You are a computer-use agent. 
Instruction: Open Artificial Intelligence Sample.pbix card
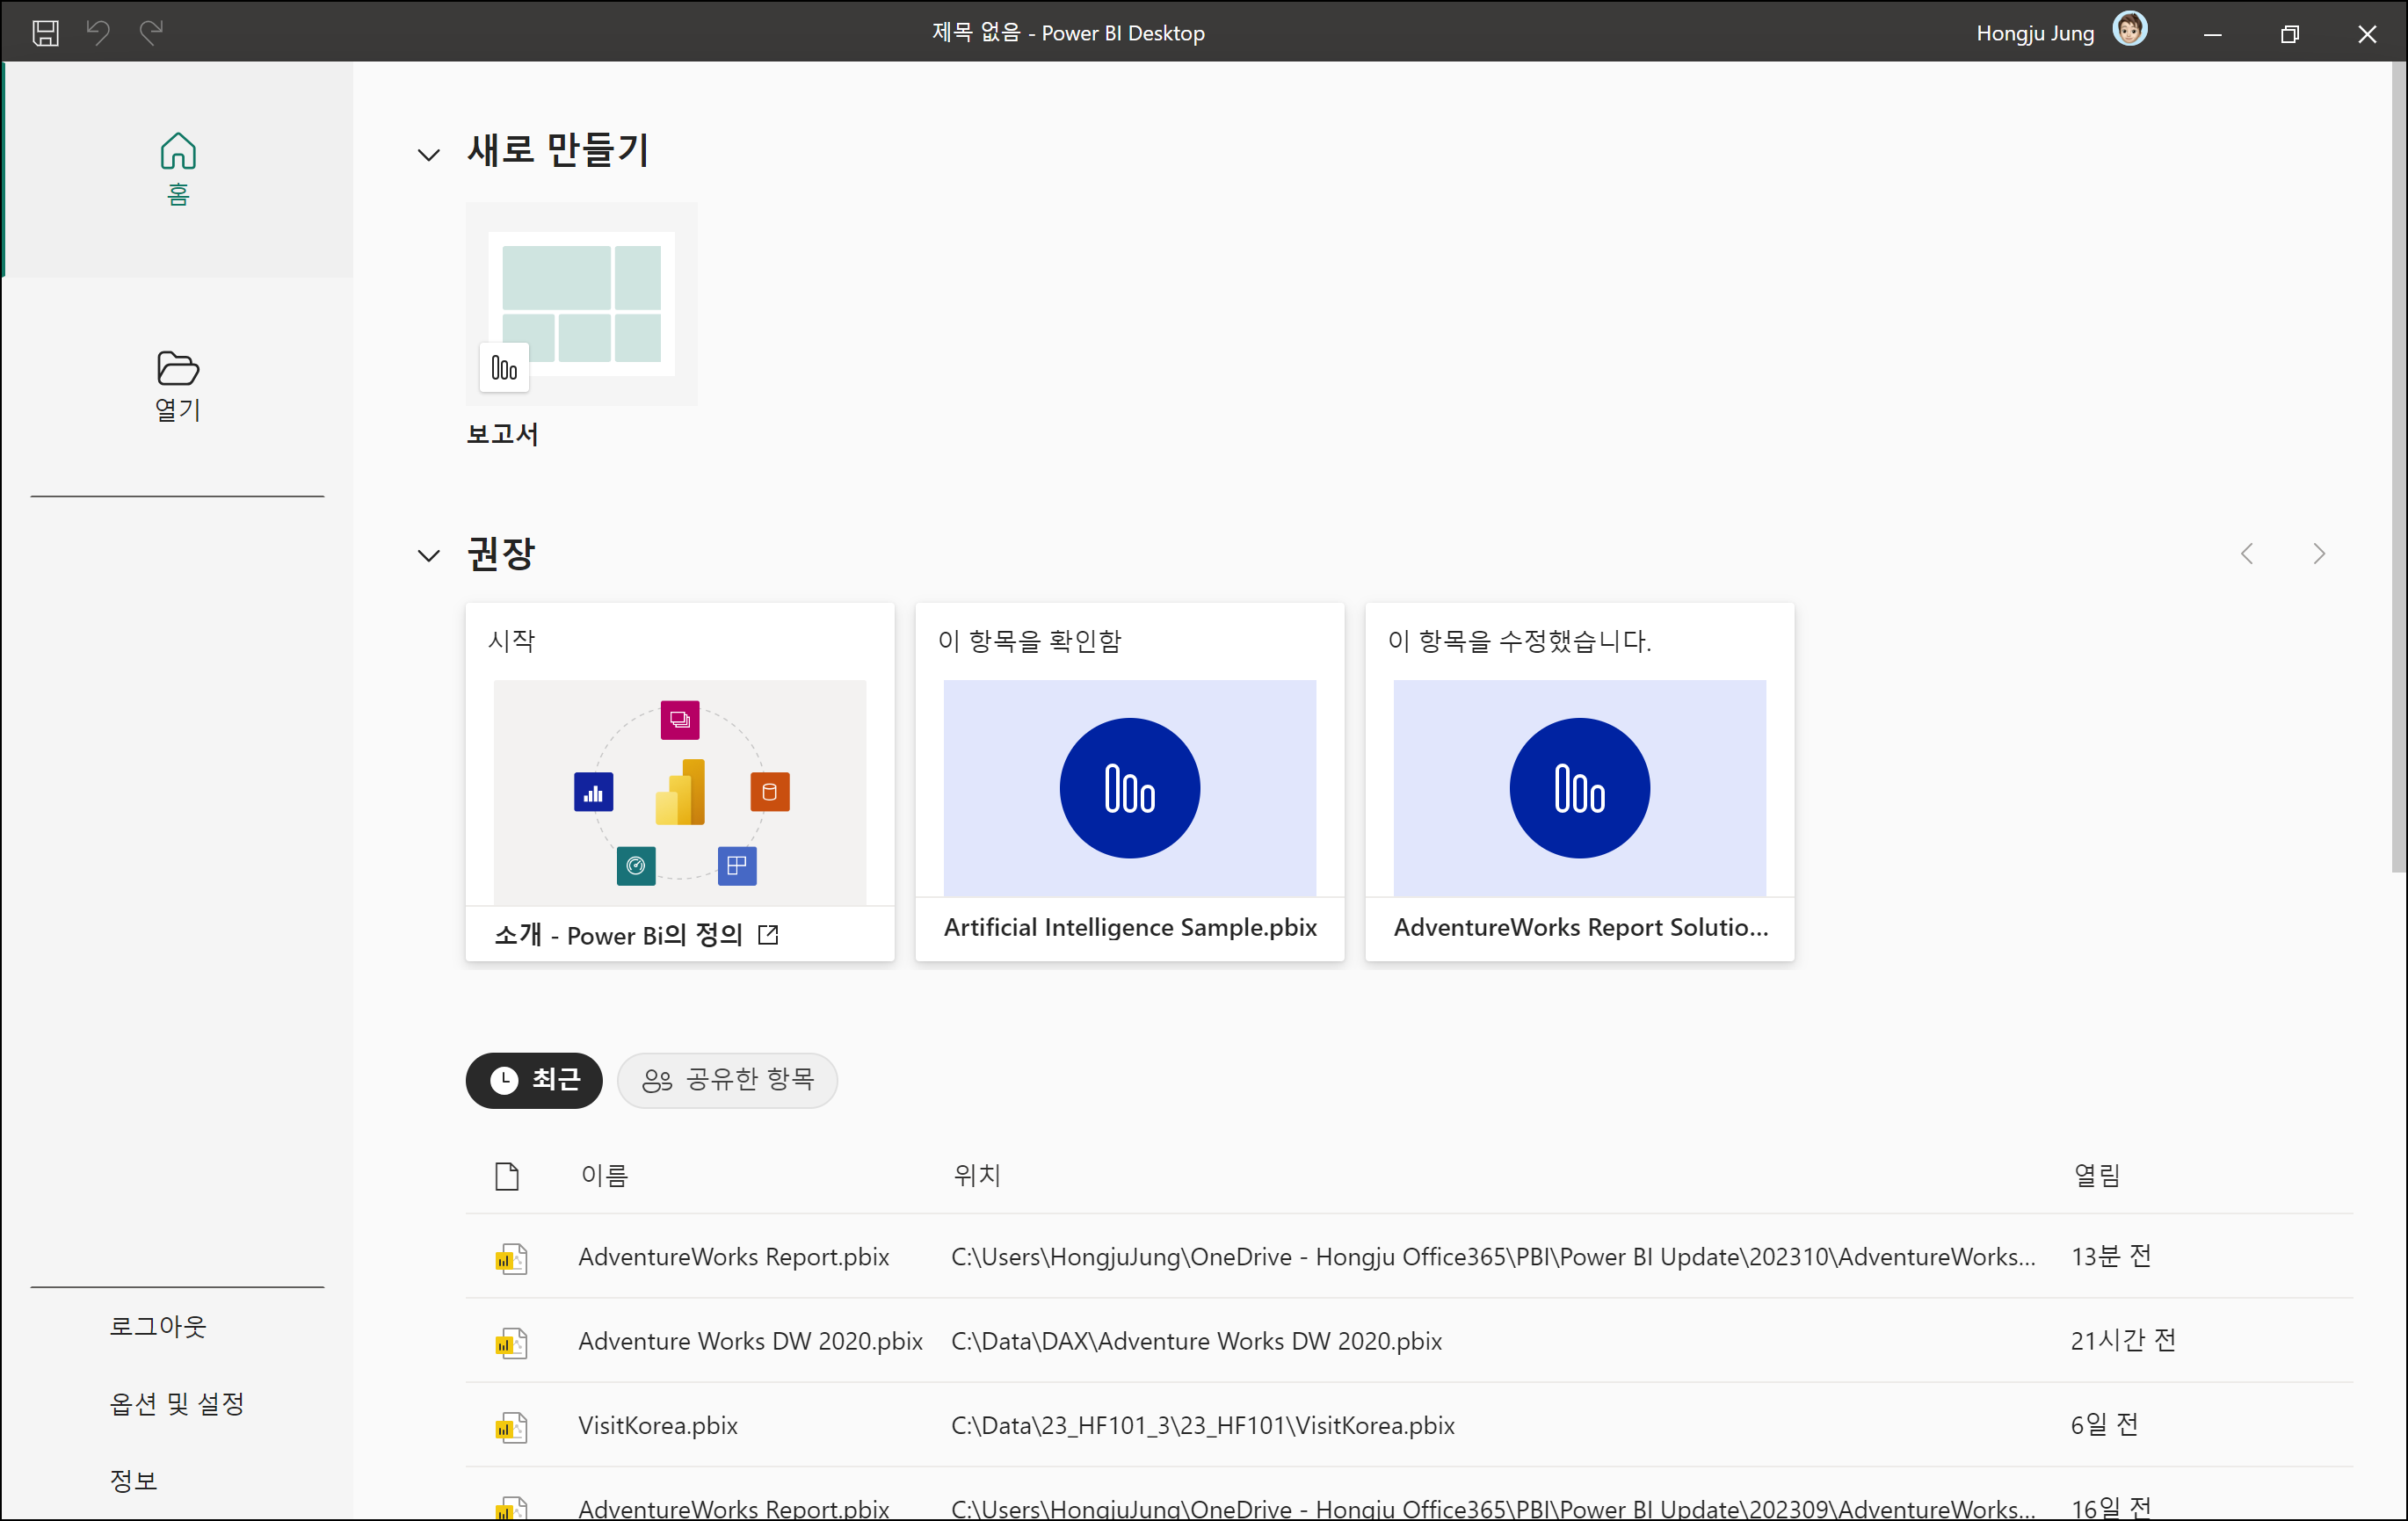click(x=1129, y=787)
